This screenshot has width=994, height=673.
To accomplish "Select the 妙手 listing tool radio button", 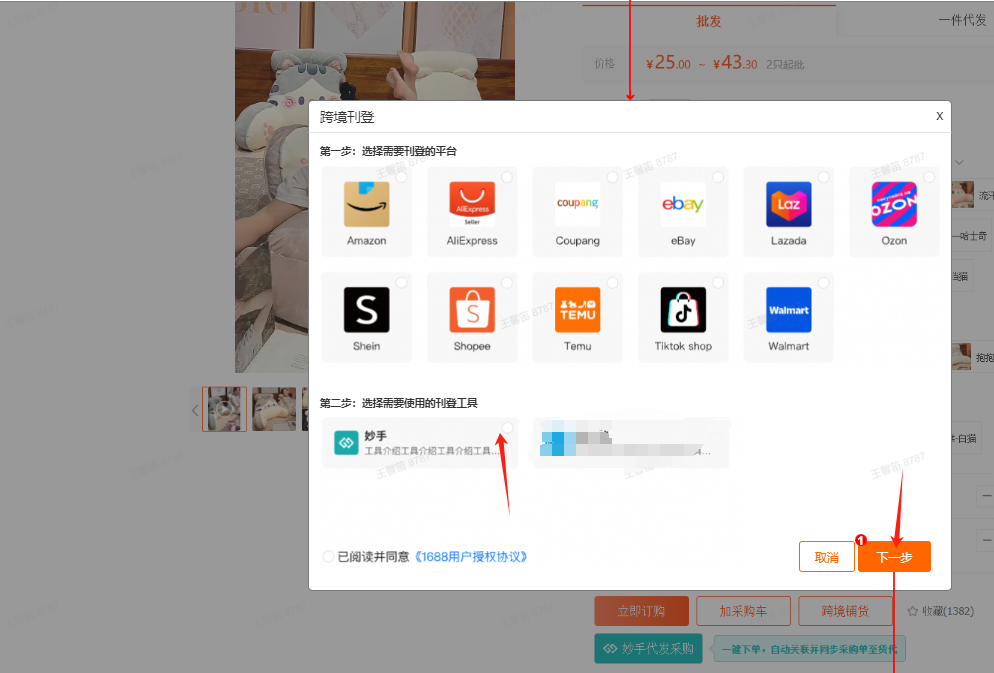I will pos(507,427).
